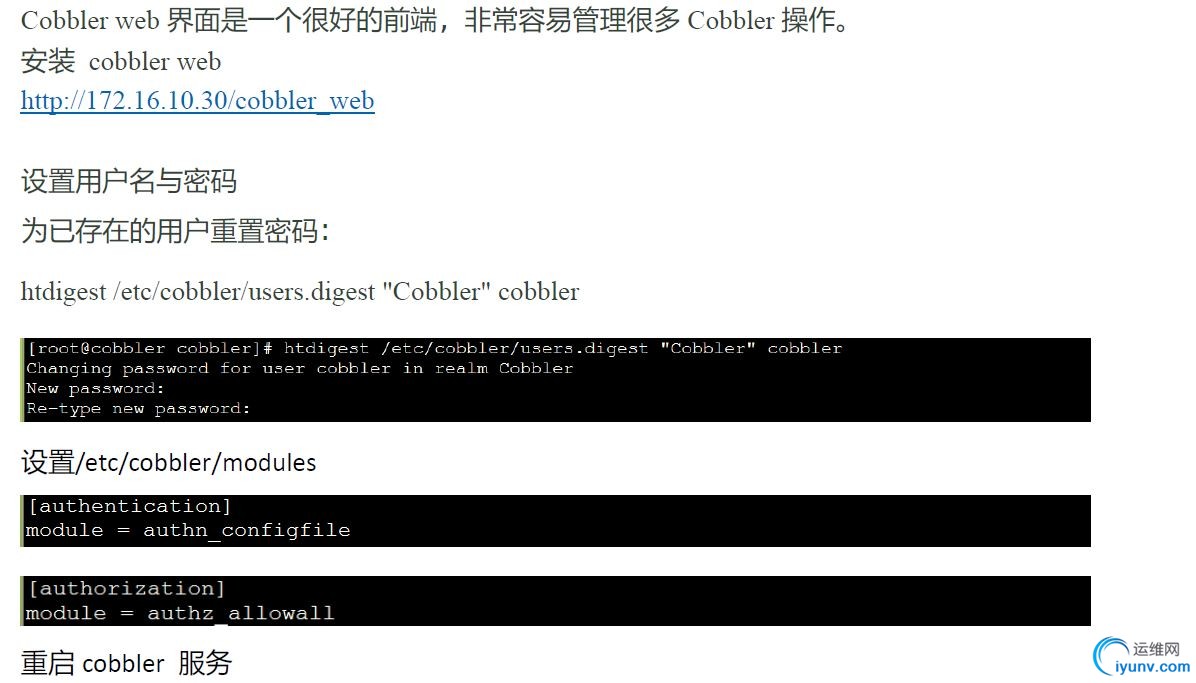The height and width of the screenshot is (683, 1196).
Task: Click the intro sentence about Cobbler web 界面
Action: [x=436, y=20]
